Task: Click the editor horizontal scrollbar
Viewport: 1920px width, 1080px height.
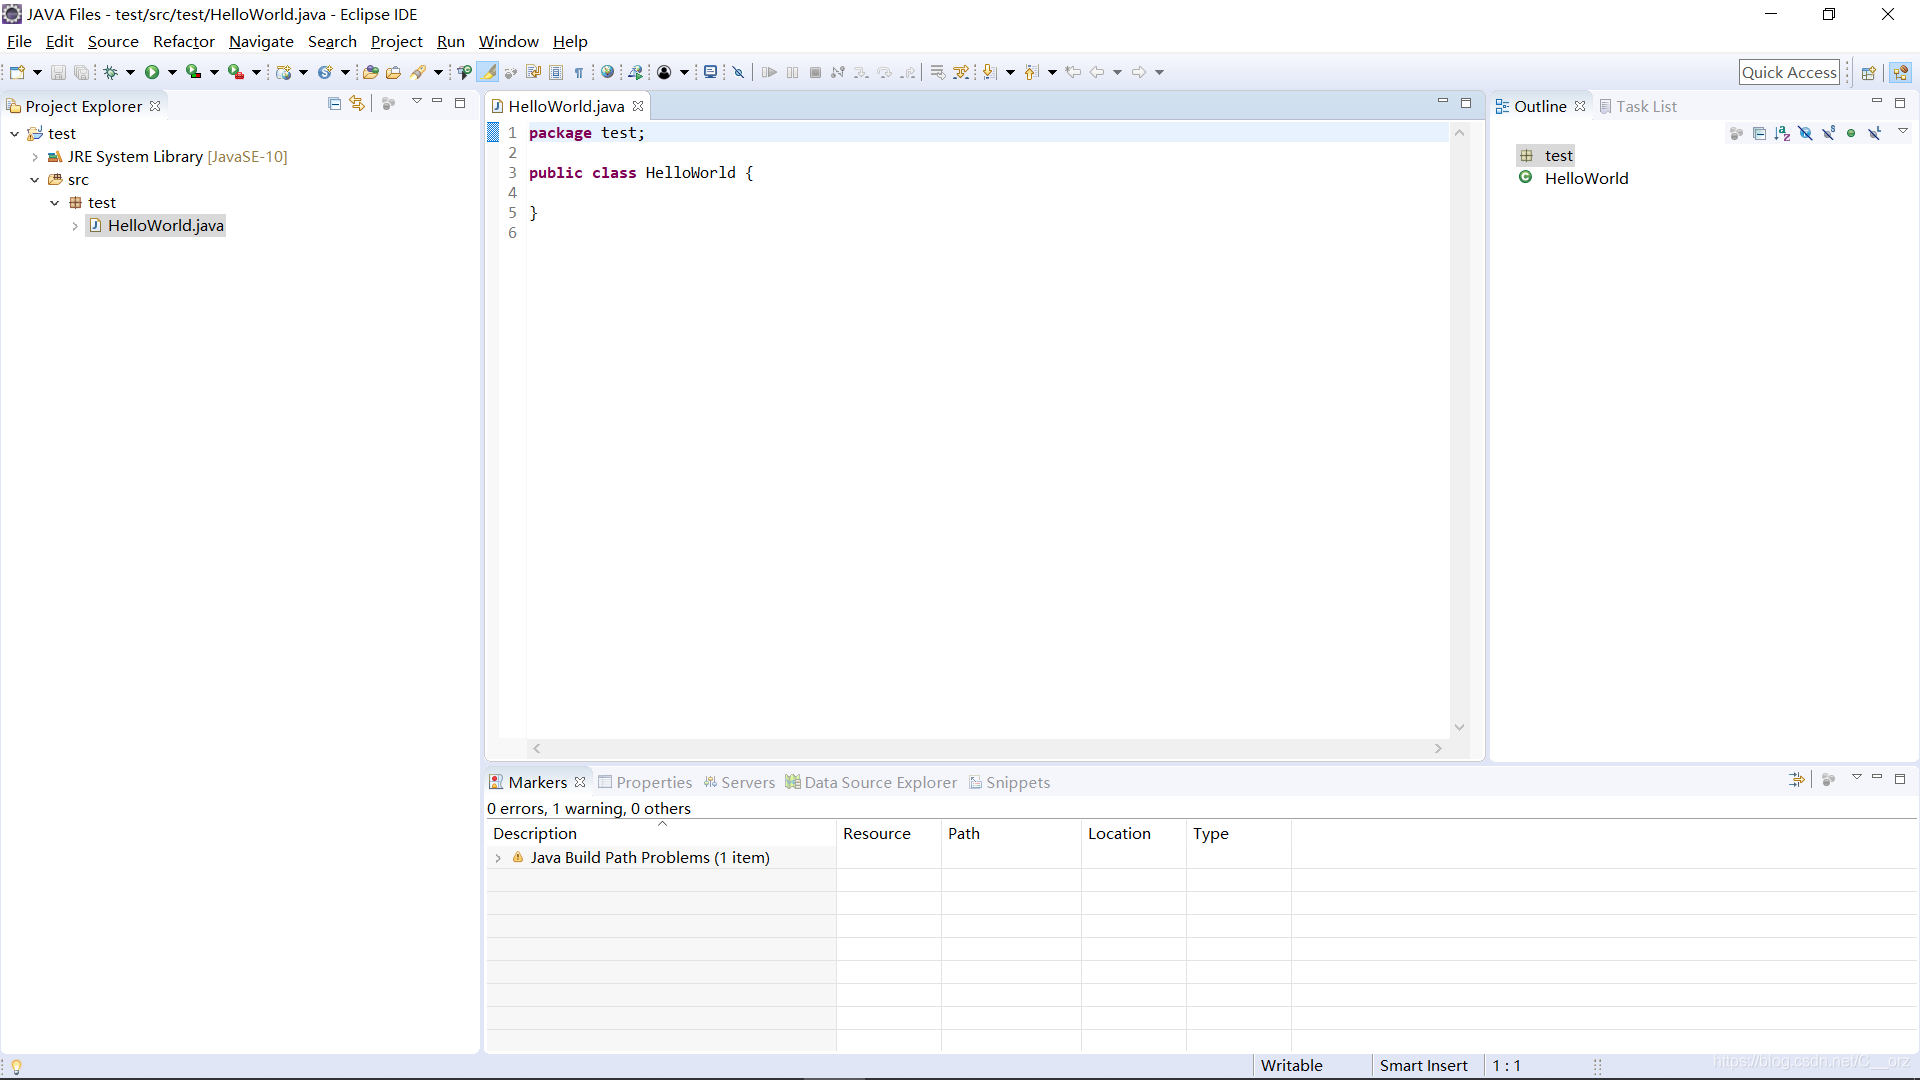Action: pos(987,748)
